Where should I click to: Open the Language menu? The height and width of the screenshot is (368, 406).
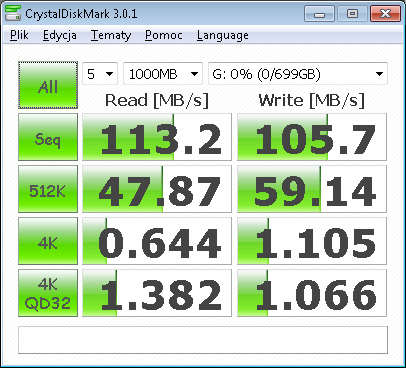click(x=223, y=35)
